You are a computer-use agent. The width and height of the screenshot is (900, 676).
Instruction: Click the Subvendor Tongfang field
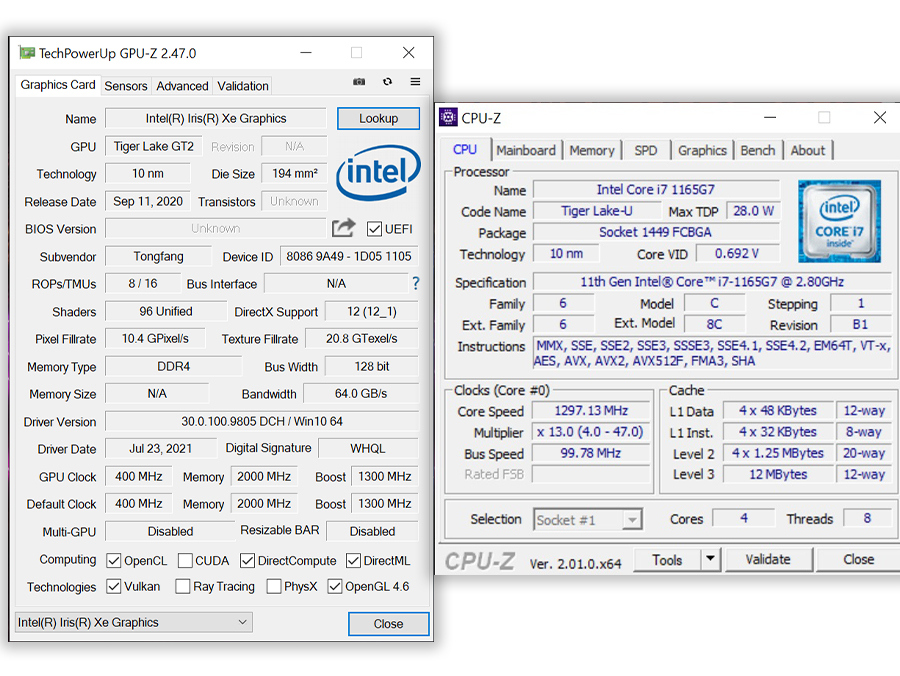click(x=158, y=256)
